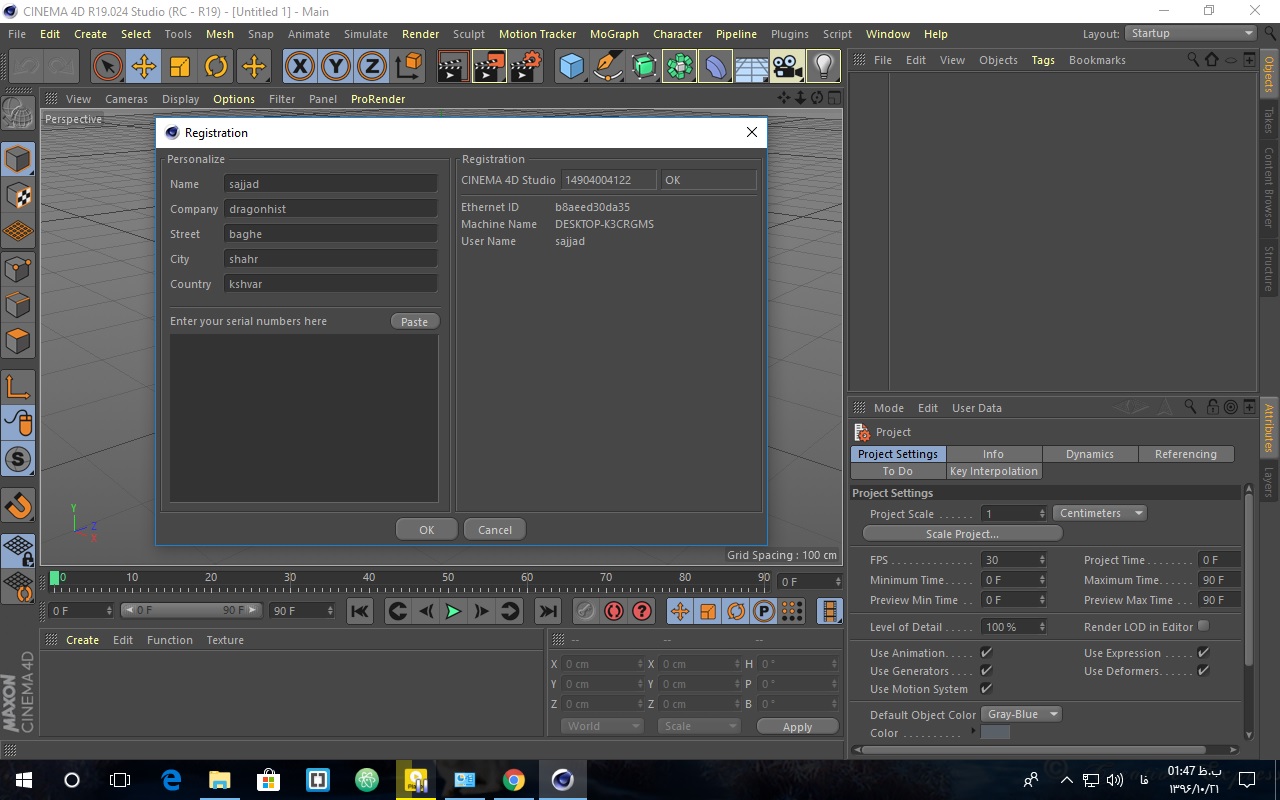Activate the Rotate tool in top toolbar

tap(216, 67)
